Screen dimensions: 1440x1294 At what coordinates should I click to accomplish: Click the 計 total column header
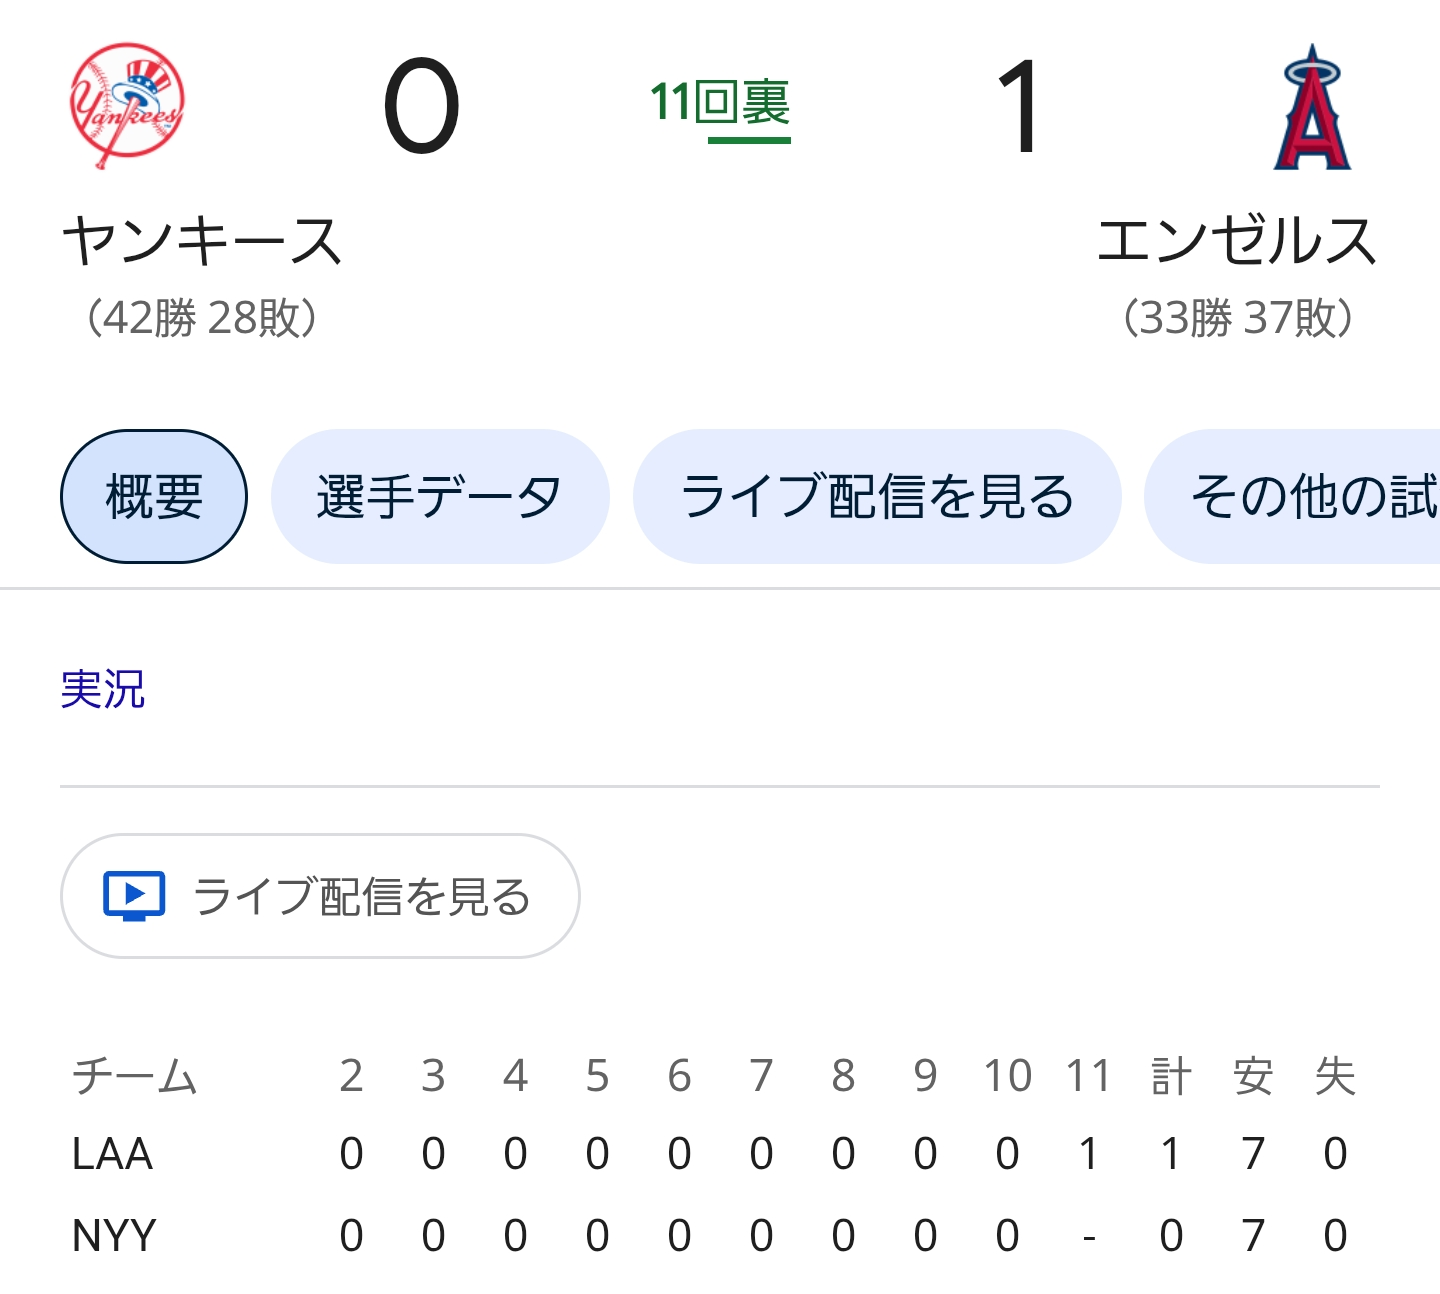(1171, 1076)
